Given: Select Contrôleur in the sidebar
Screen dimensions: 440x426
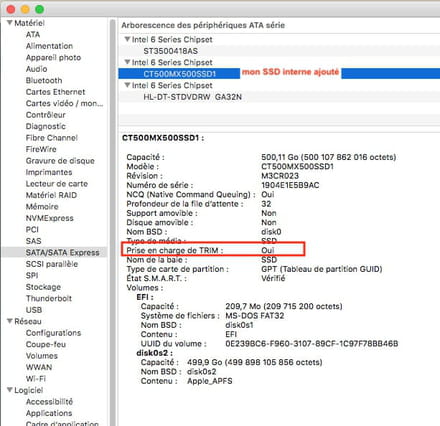Looking at the screenshot, I should point(45,115).
